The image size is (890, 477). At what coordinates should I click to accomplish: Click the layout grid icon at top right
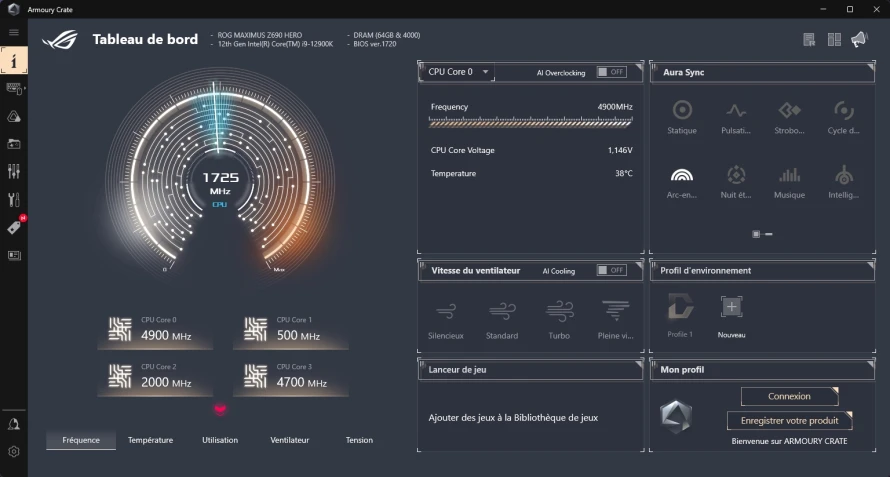pos(834,40)
